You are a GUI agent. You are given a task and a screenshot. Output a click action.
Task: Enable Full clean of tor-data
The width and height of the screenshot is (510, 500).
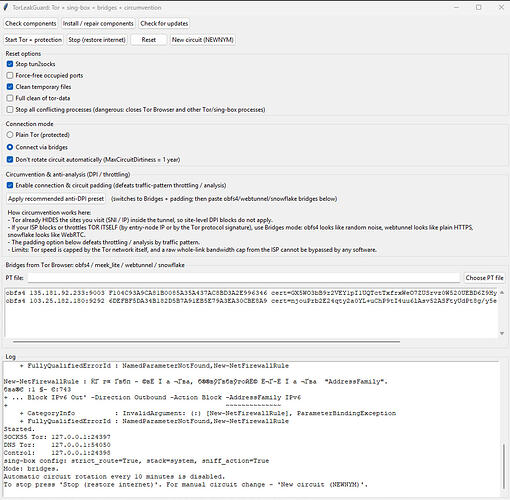pos(10,98)
